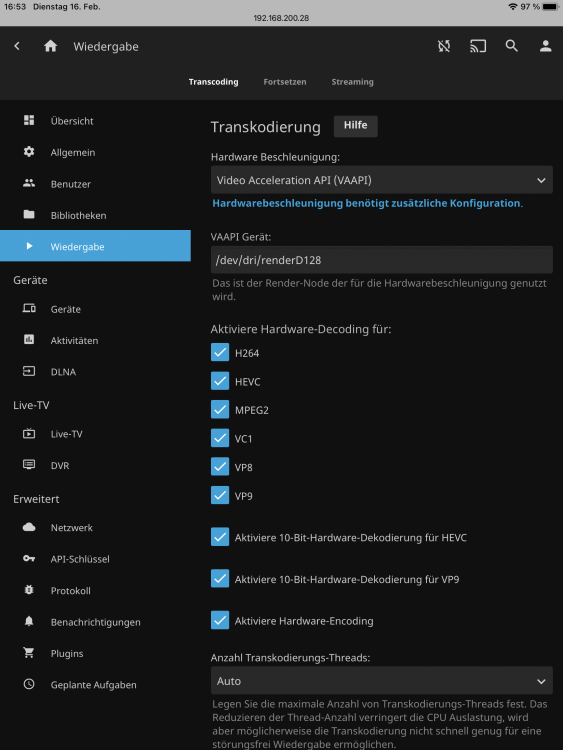Toggle the VP9 decoding checkbox
The height and width of the screenshot is (750, 563).
coord(220,496)
